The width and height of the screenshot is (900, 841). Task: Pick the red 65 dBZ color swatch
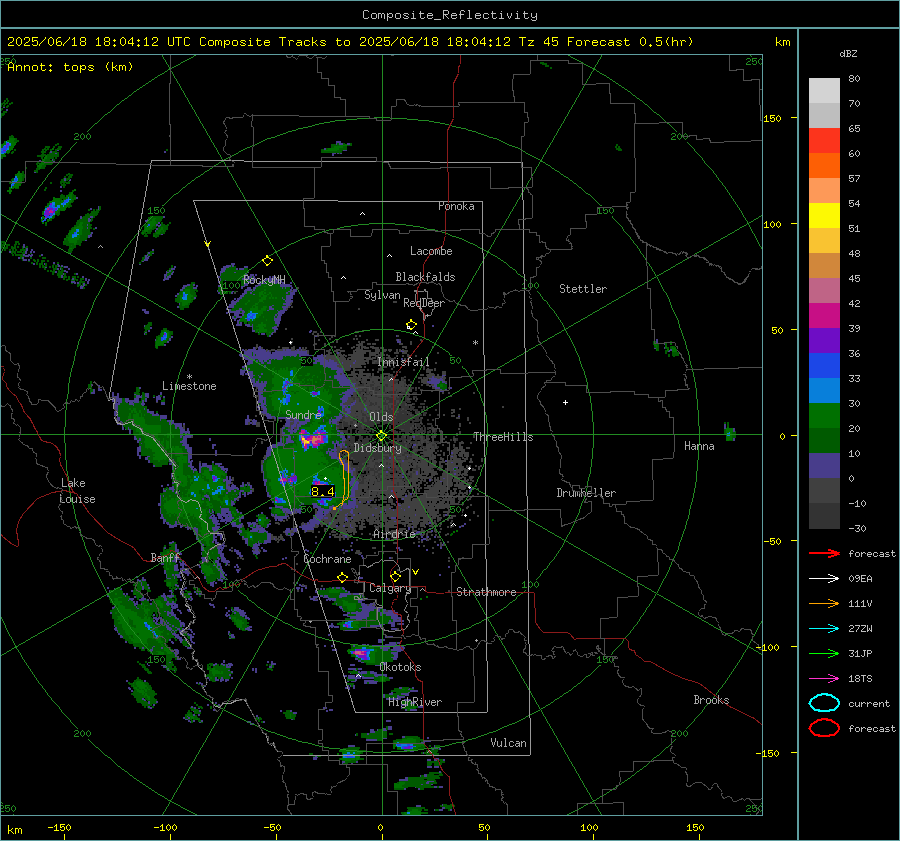click(x=824, y=141)
